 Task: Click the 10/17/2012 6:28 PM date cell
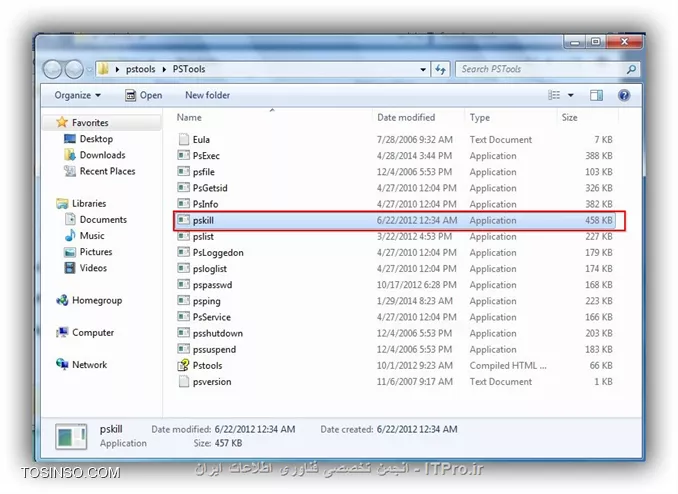click(x=416, y=285)
